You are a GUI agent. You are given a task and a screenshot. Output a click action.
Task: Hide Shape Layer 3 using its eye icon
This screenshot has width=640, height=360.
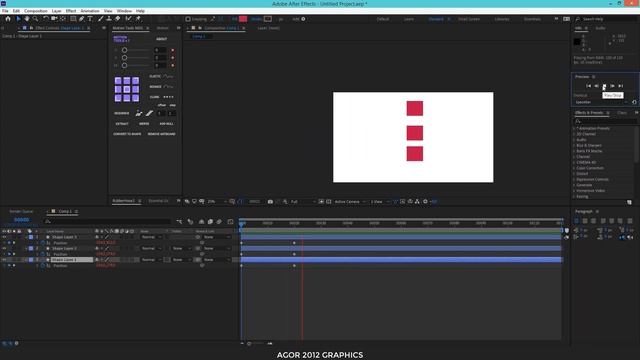[x=4, y=237]
